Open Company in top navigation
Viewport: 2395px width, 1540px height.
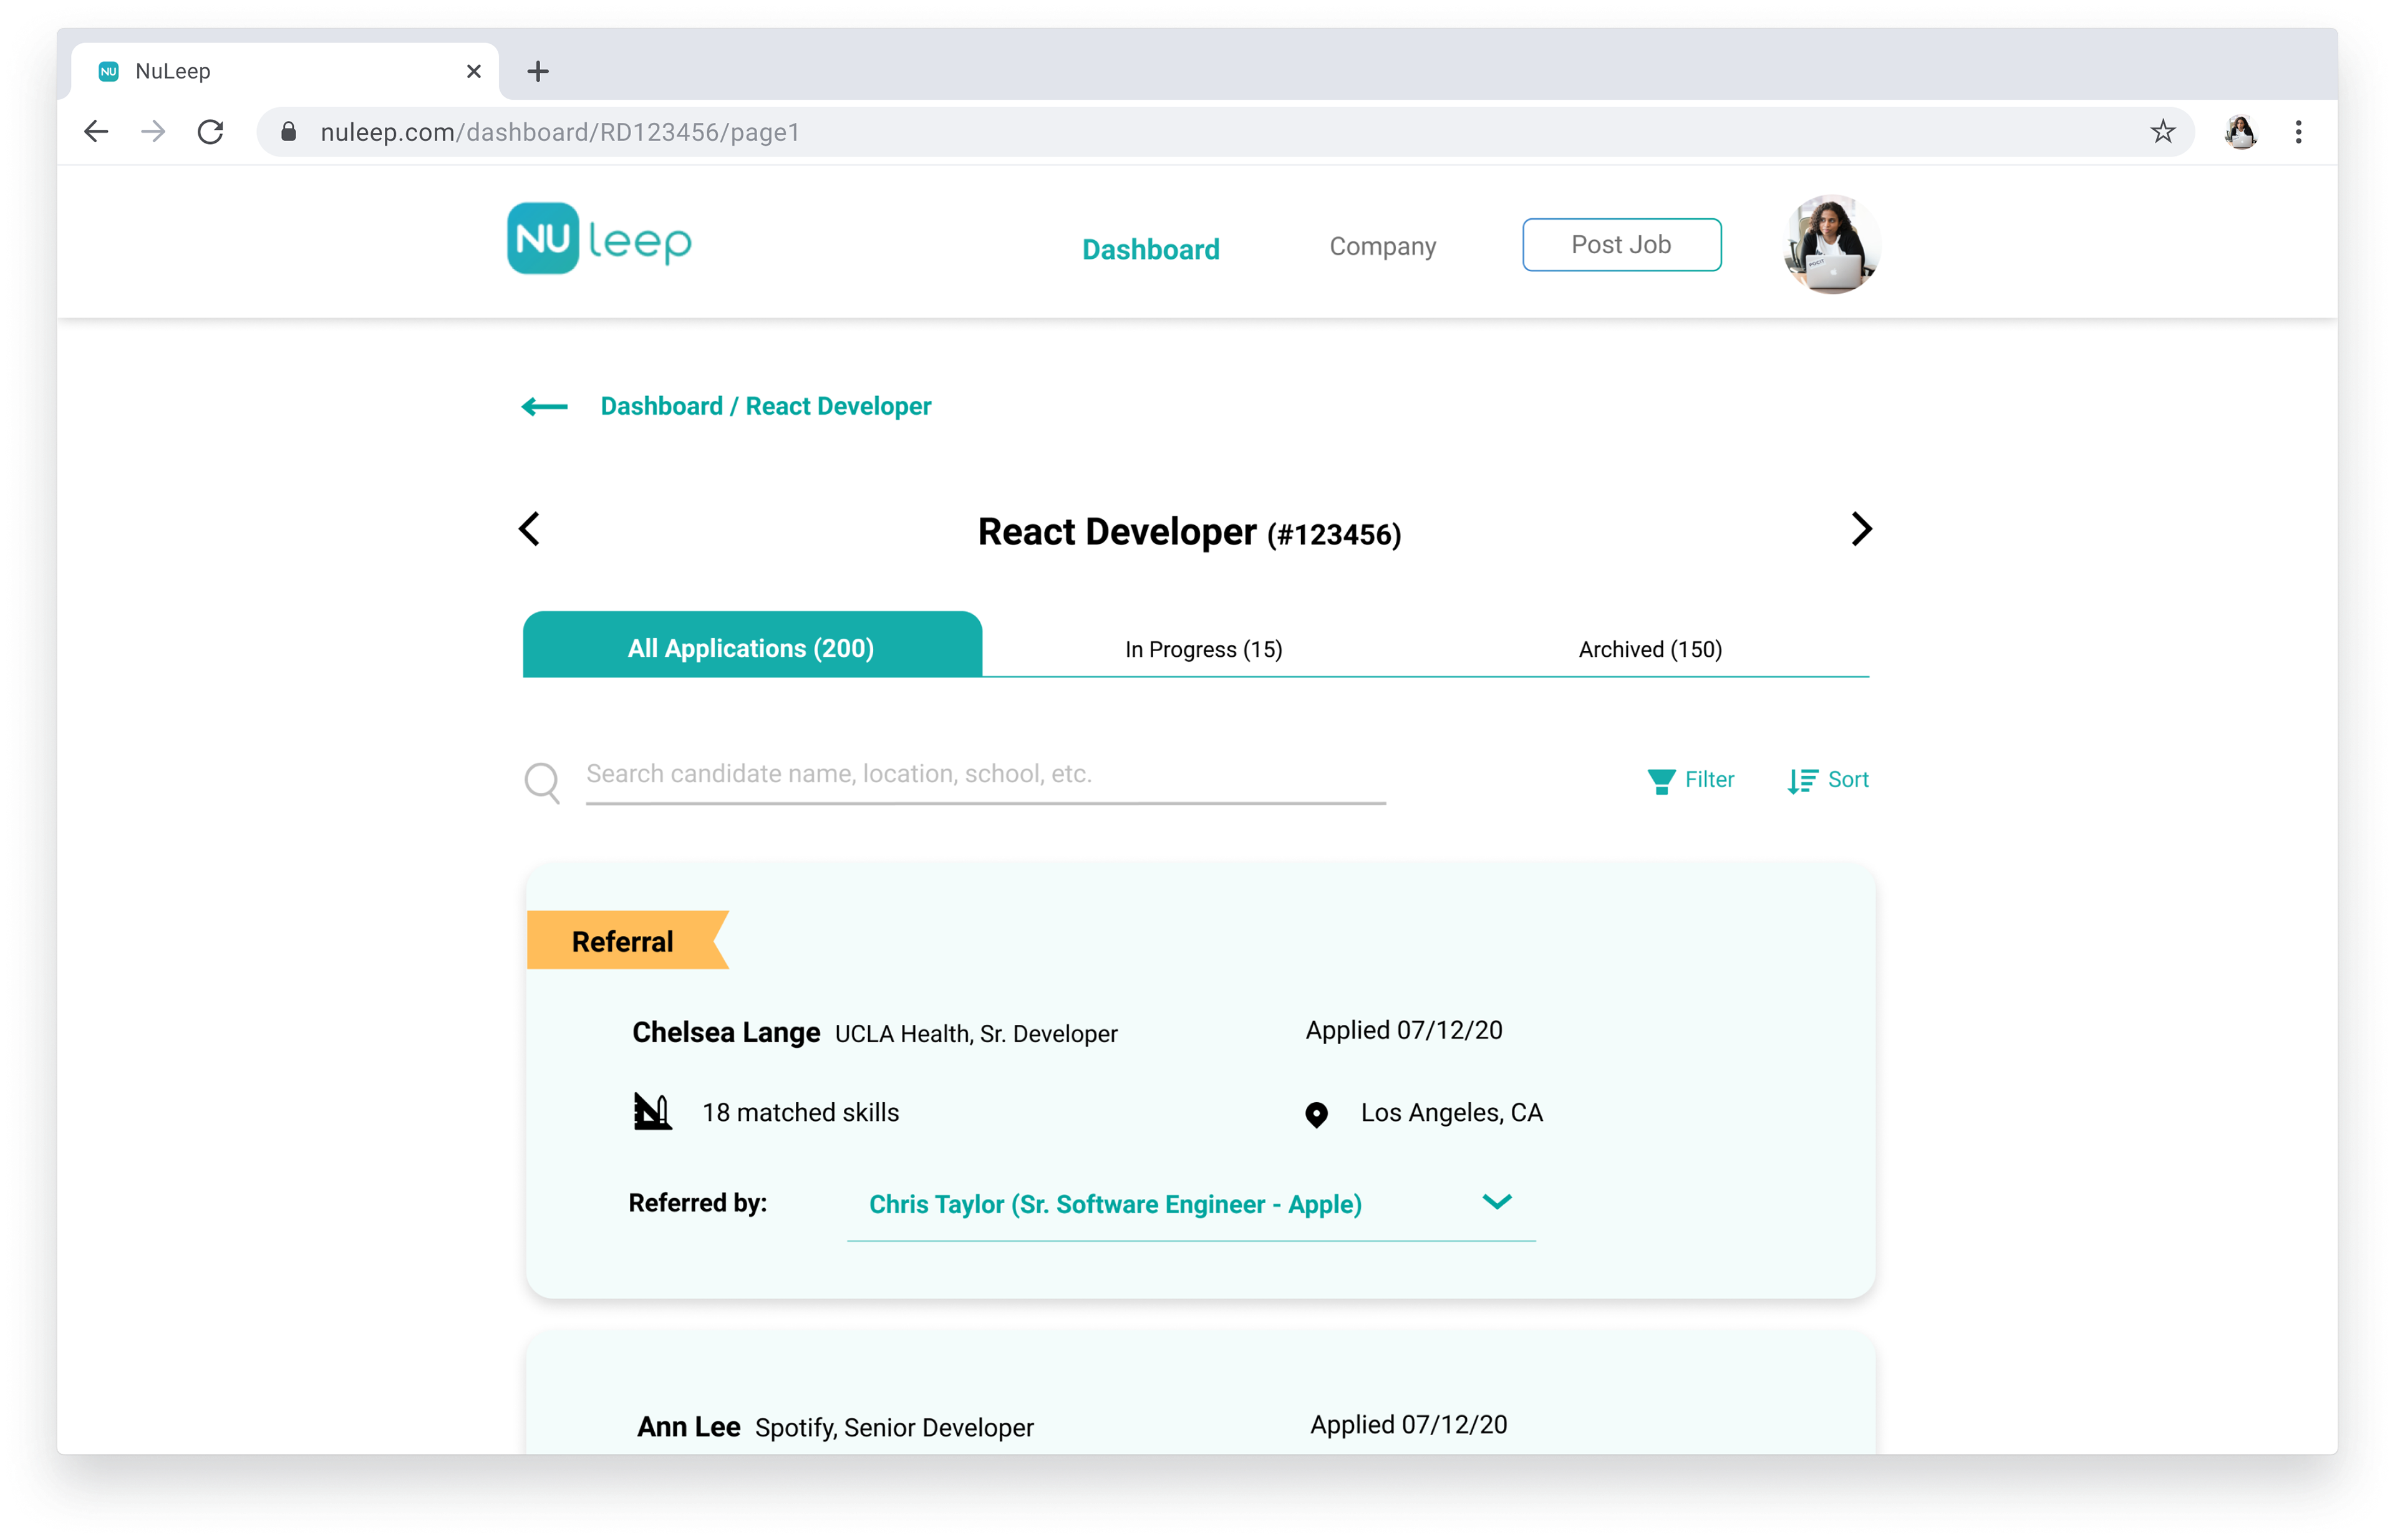coord(1382,247)
